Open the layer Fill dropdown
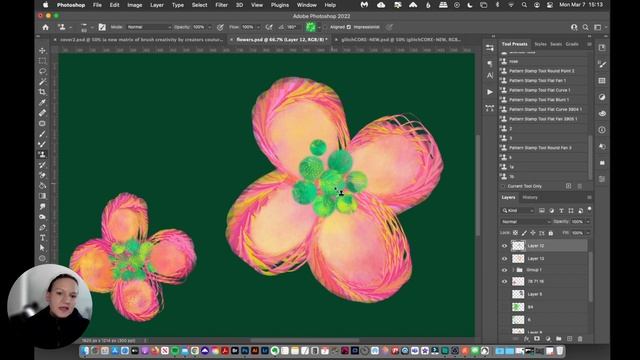The height and width of the screenshot is (360, 640). point(588,233)
